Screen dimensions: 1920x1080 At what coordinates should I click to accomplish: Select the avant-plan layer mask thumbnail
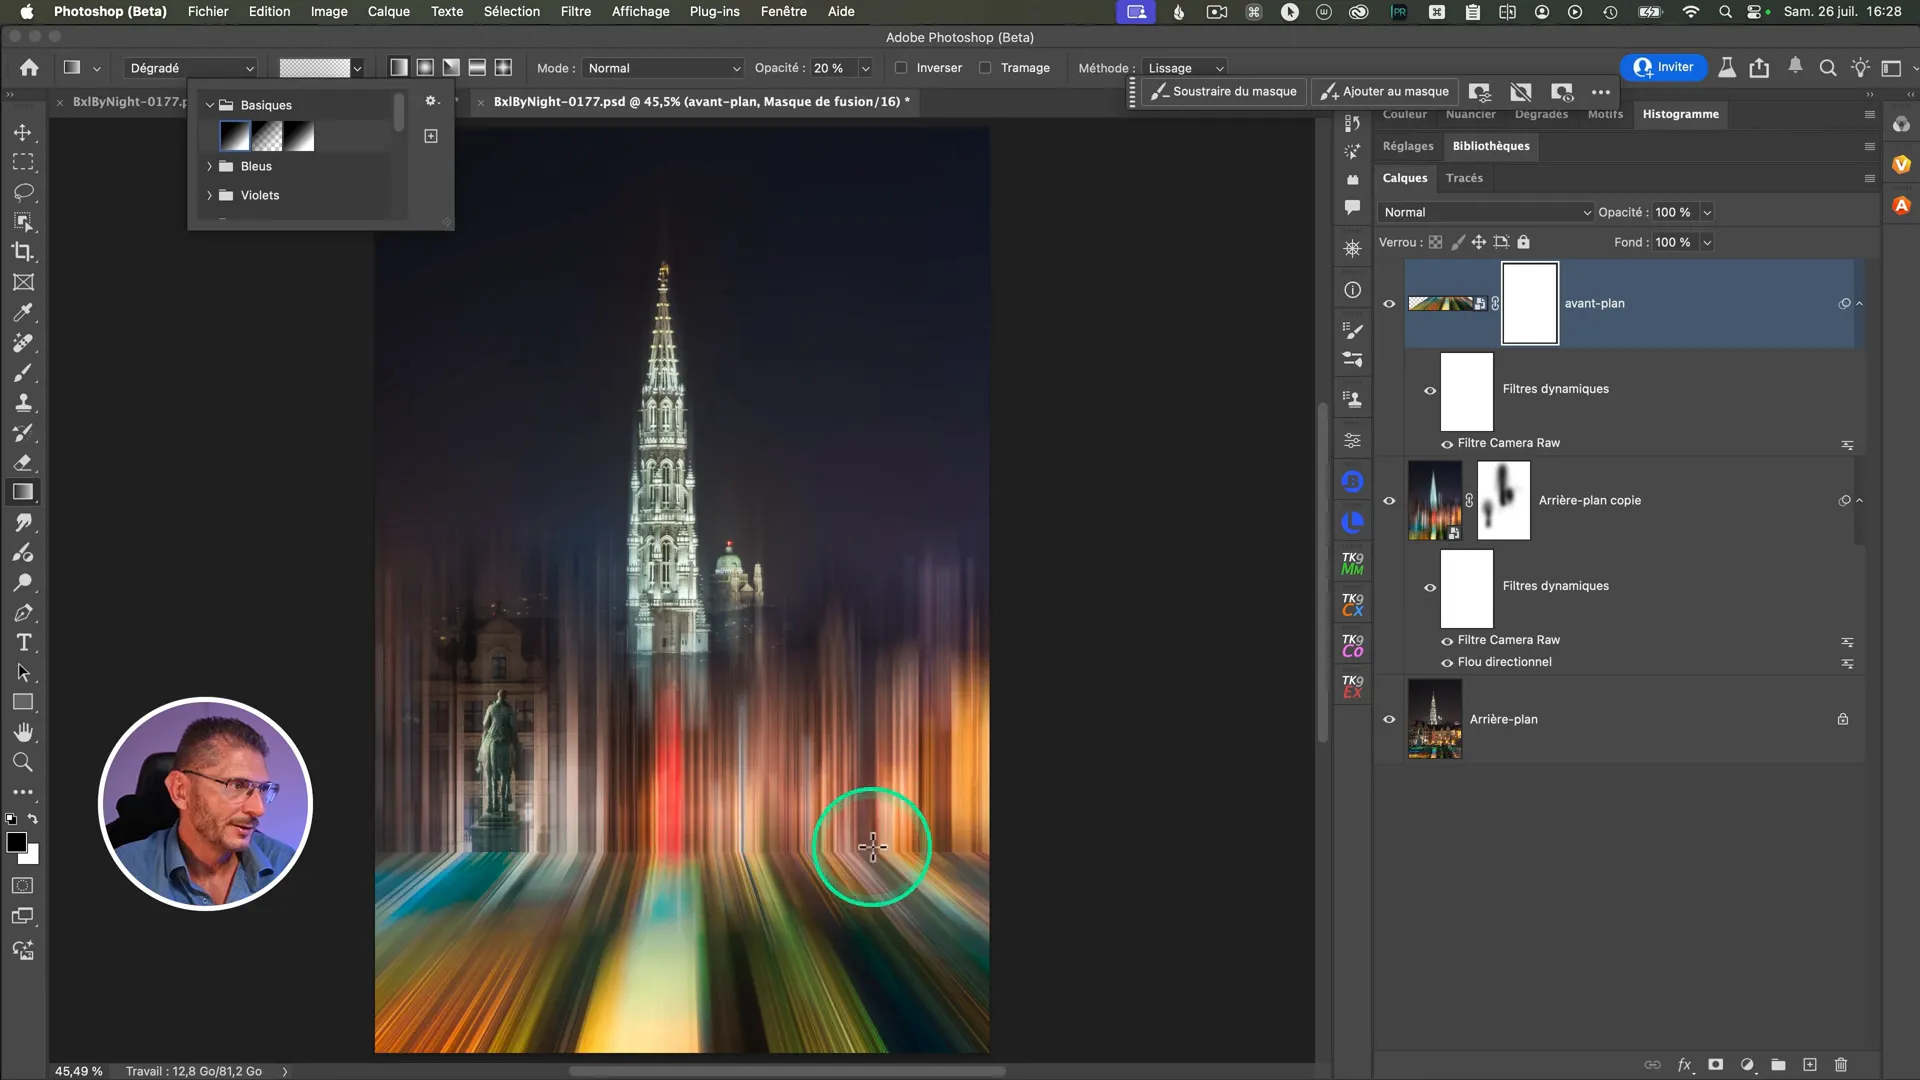click(x=1529, y=303)
